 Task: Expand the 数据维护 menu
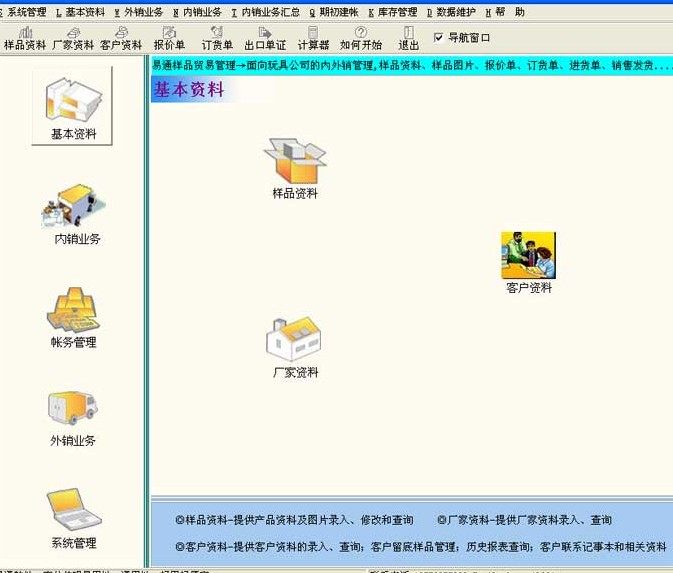(x=452, y=12)
